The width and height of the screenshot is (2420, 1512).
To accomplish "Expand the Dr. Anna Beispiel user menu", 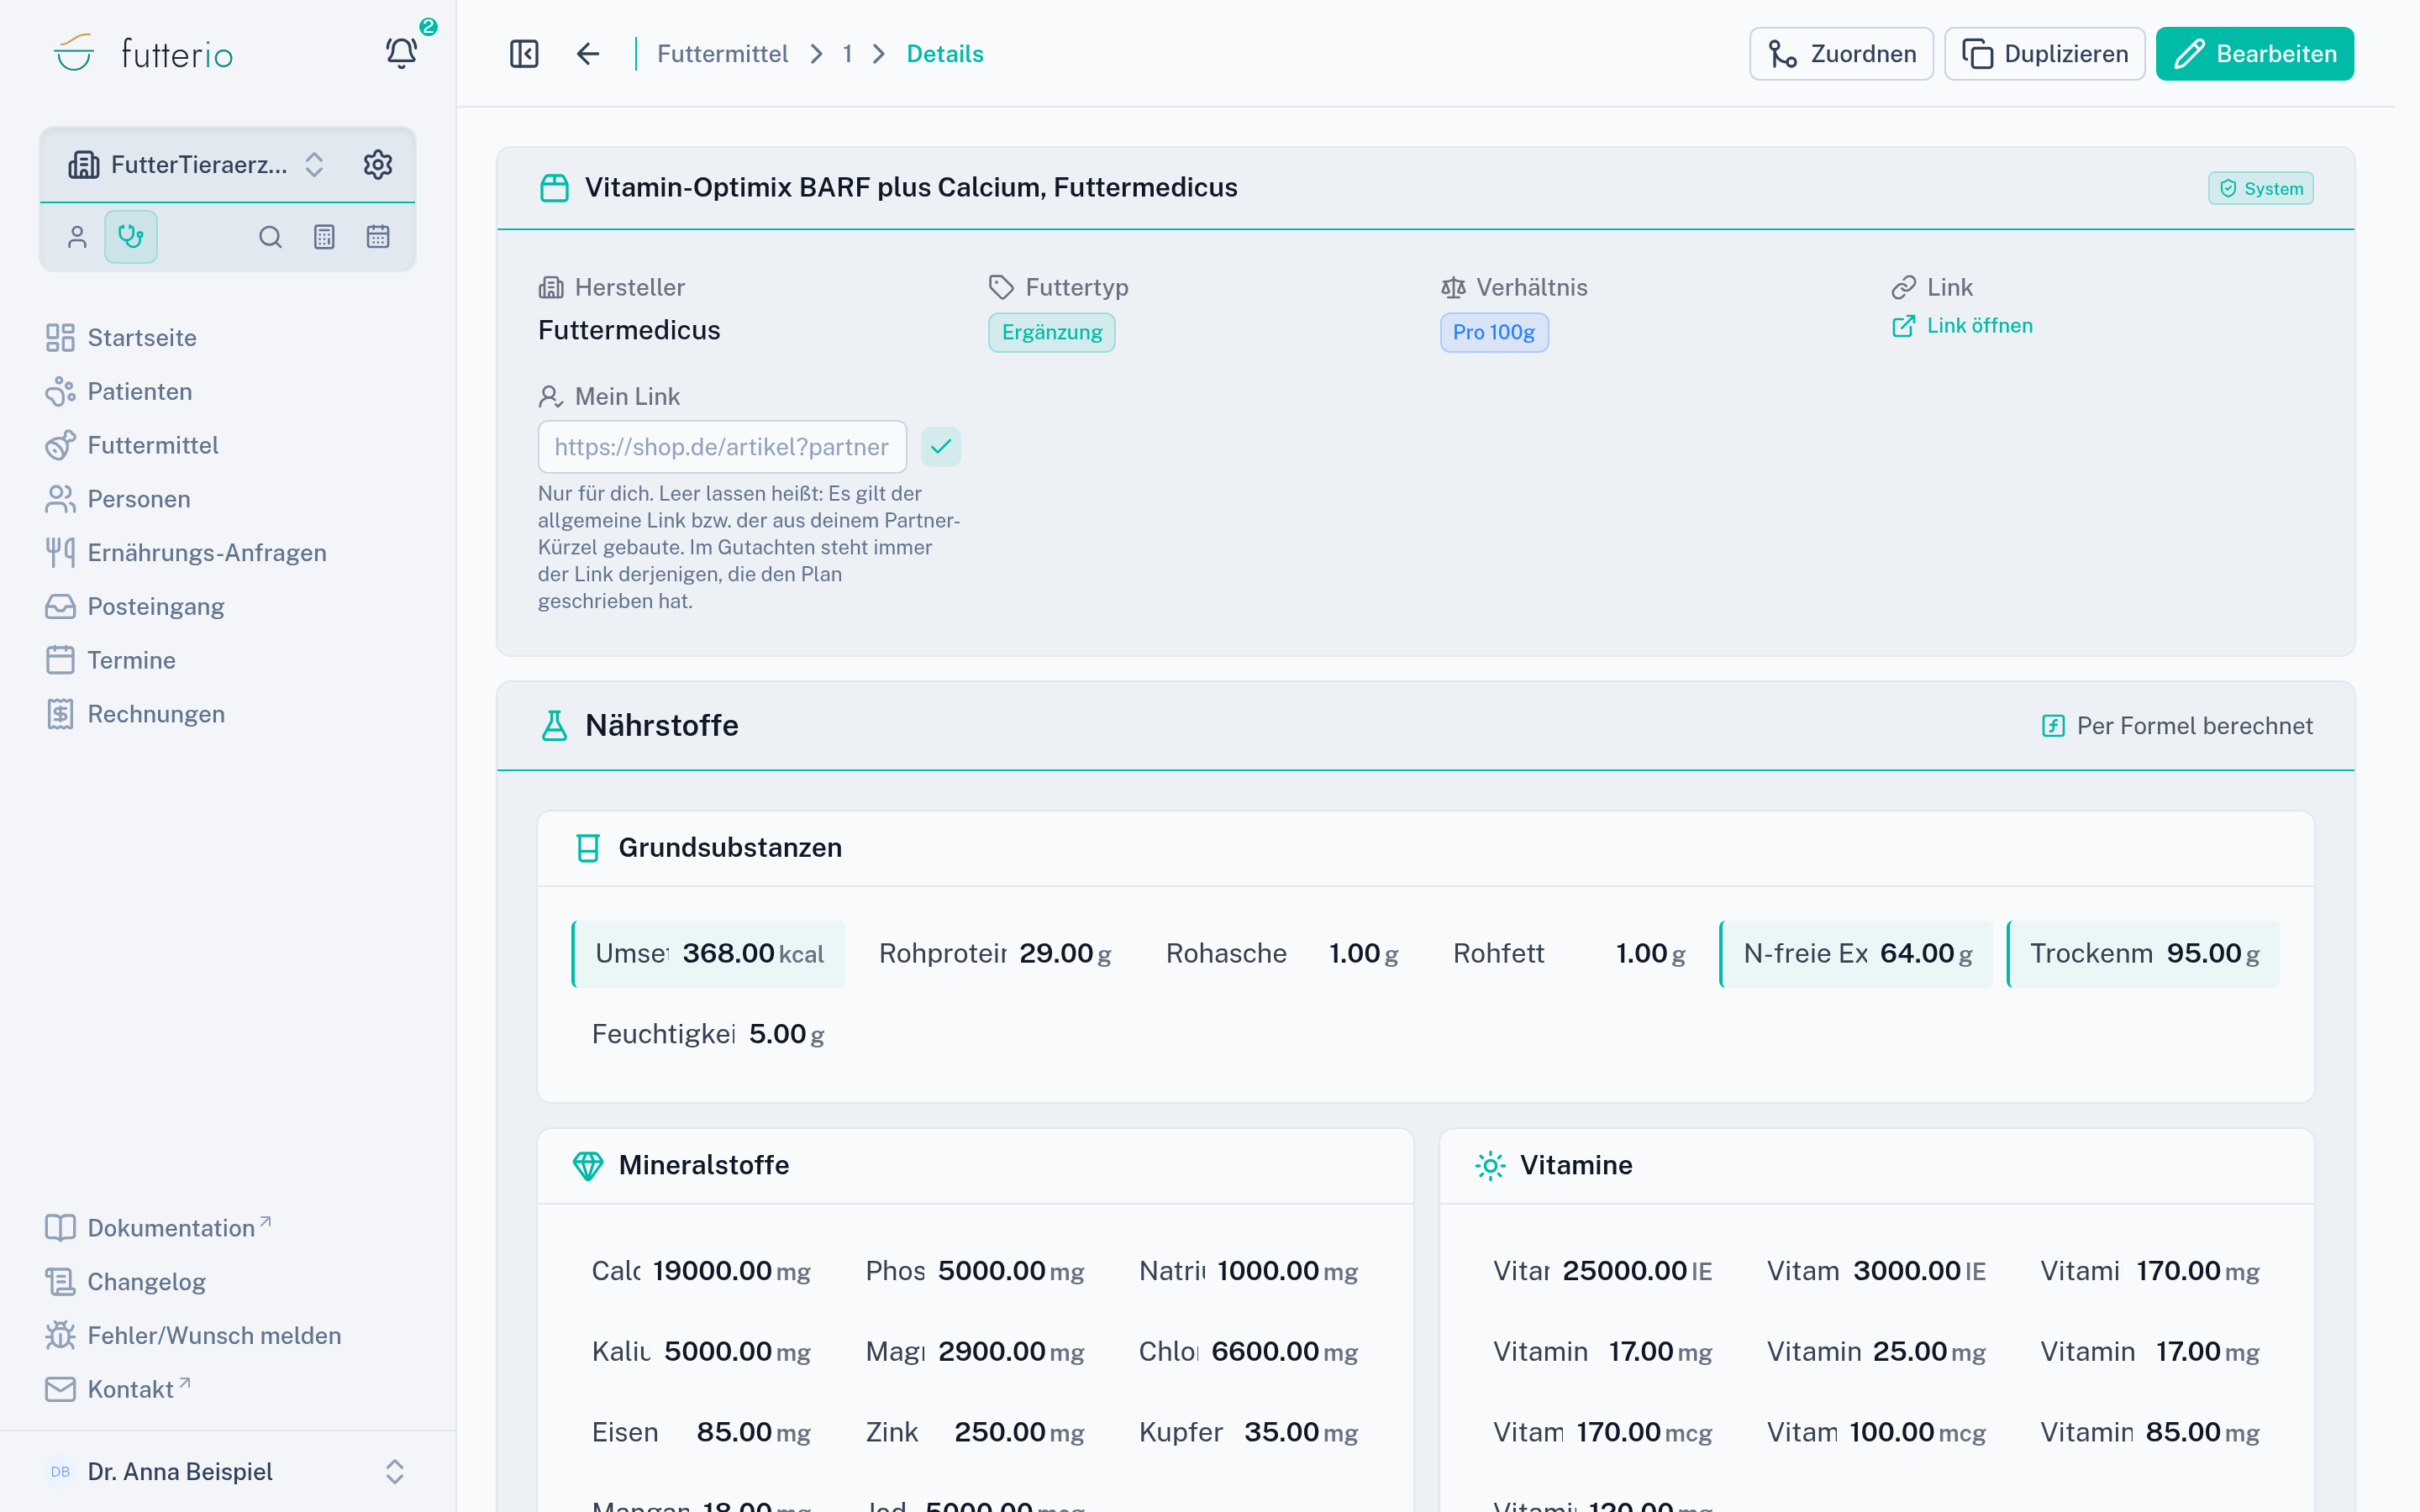I will coord(228,1472).
